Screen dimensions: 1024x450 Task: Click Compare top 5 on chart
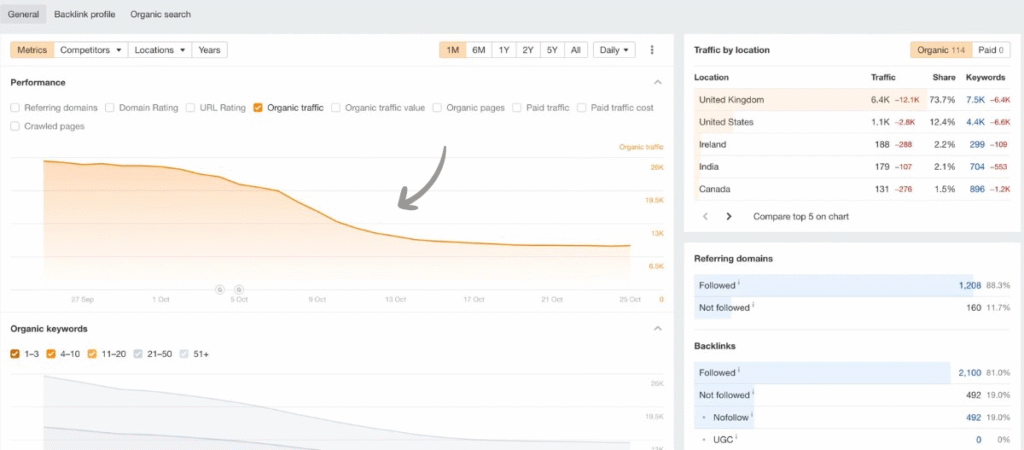pos(800,216)
